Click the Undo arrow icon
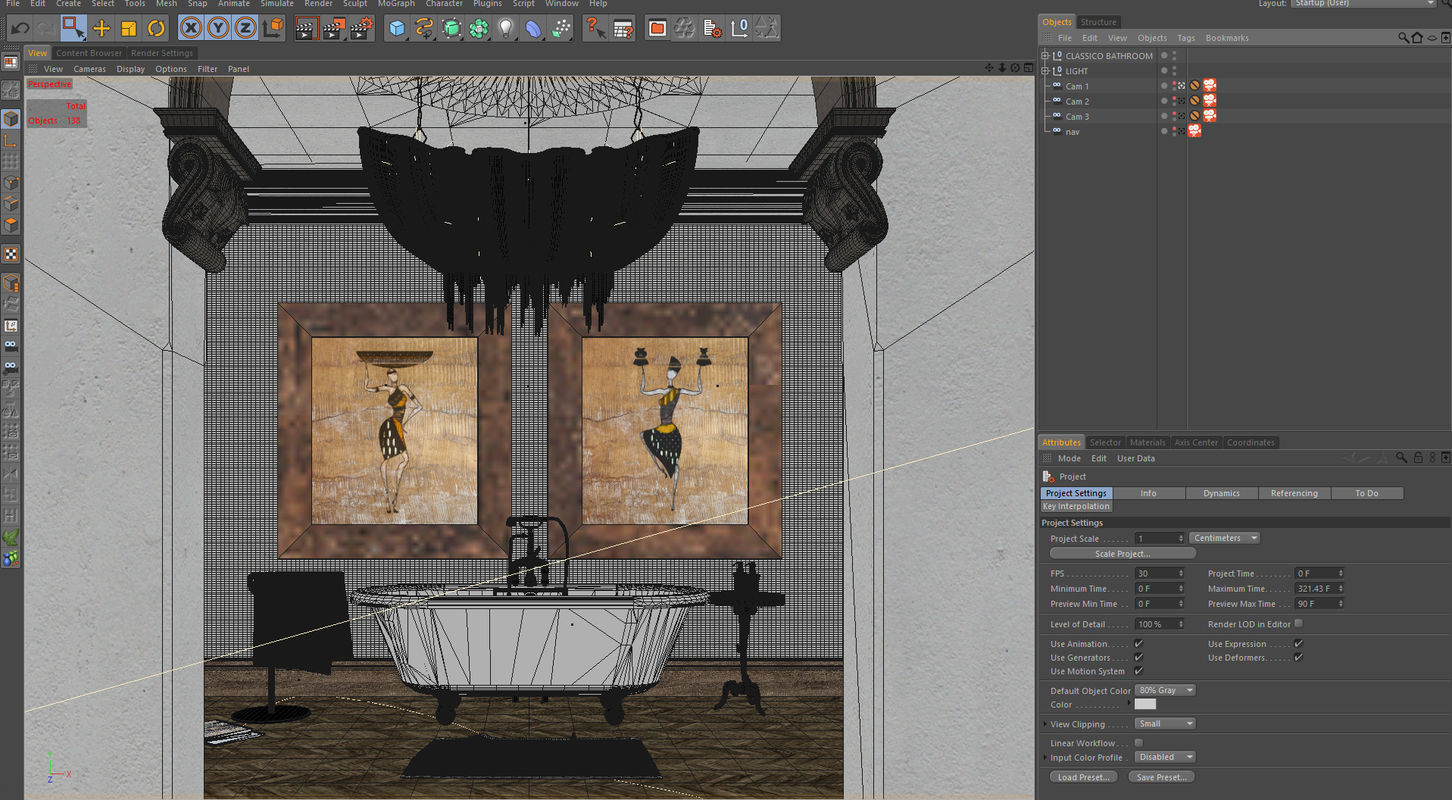This screenshot has width=1452, height=800. (x=19, y=28)
